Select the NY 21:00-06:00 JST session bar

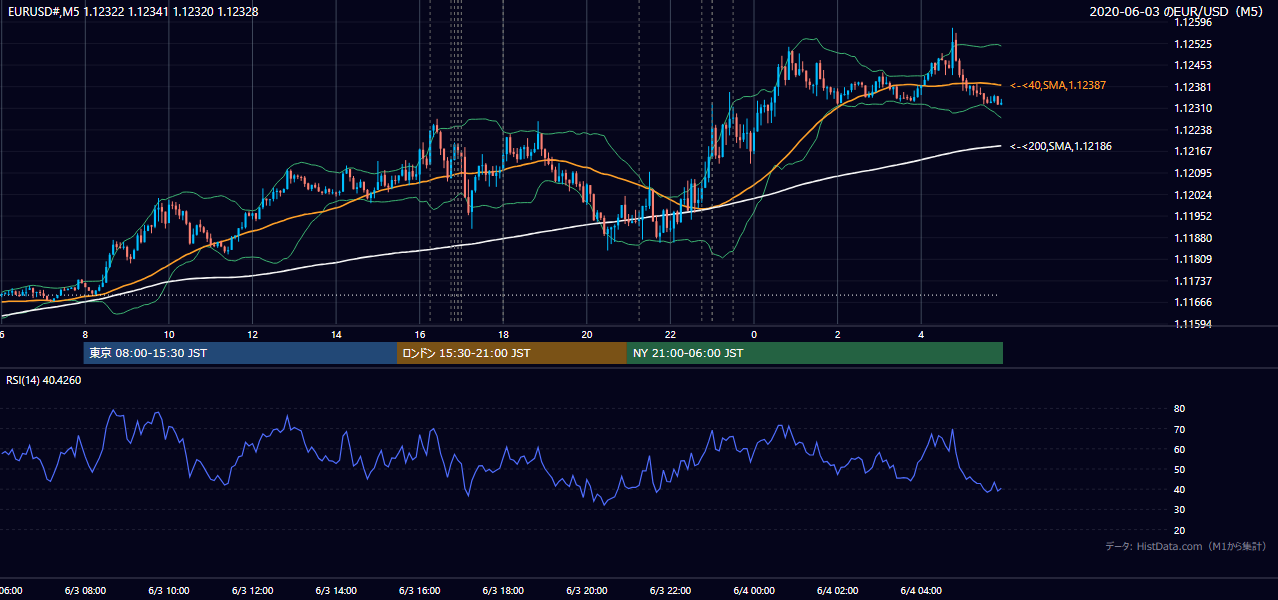tap(815, 353)
